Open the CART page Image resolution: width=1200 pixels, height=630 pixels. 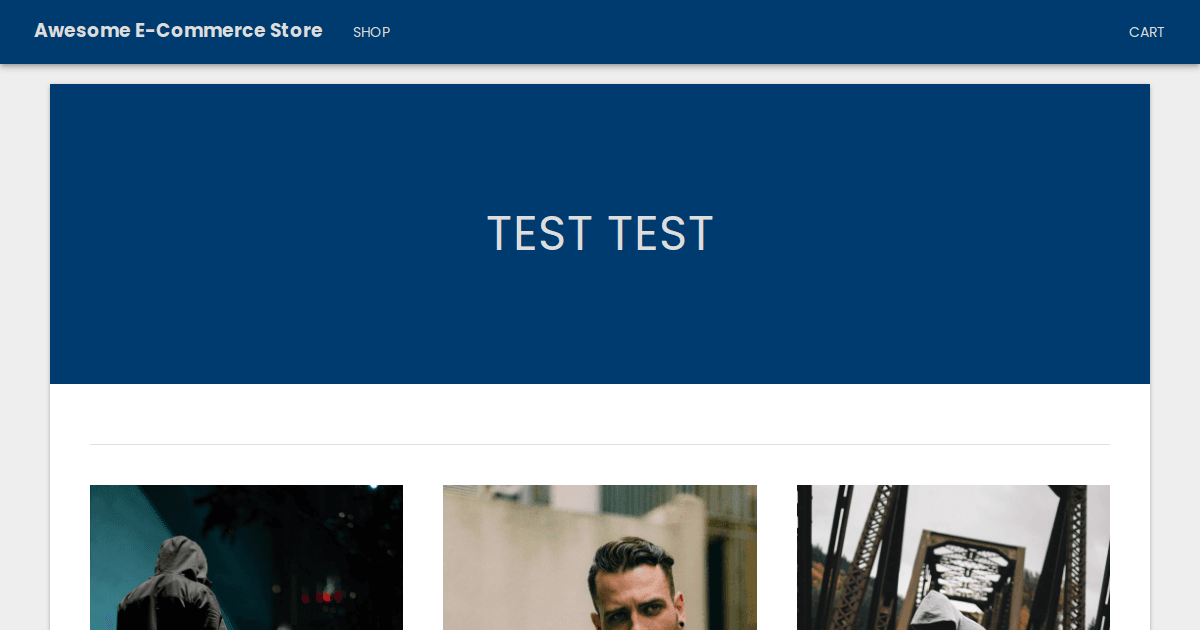point(1146,32)
